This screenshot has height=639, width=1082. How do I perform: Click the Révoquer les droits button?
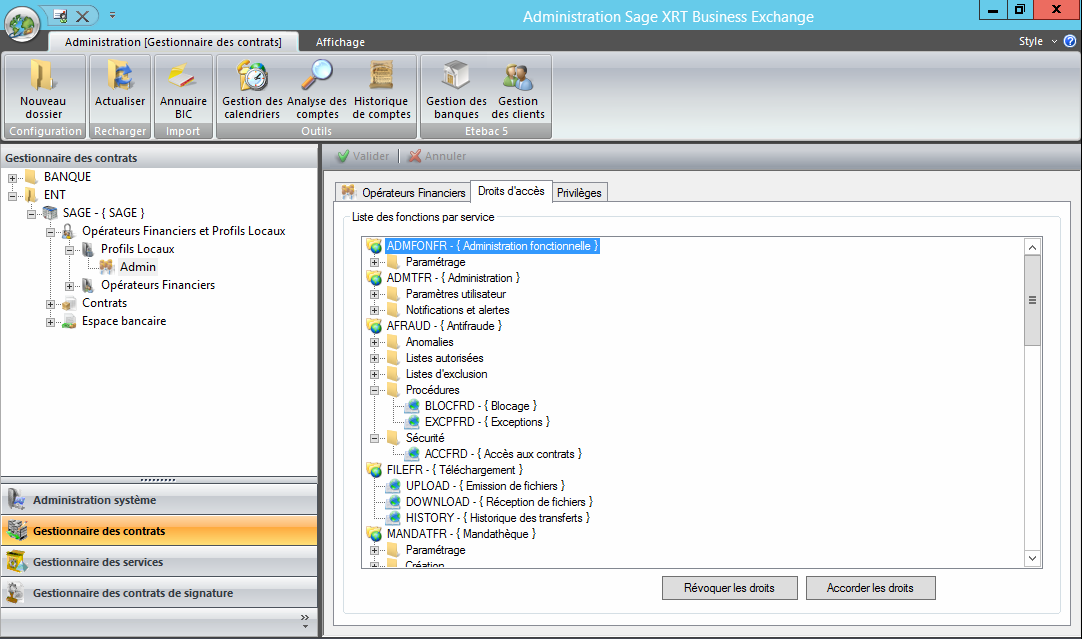pos(727,588)
